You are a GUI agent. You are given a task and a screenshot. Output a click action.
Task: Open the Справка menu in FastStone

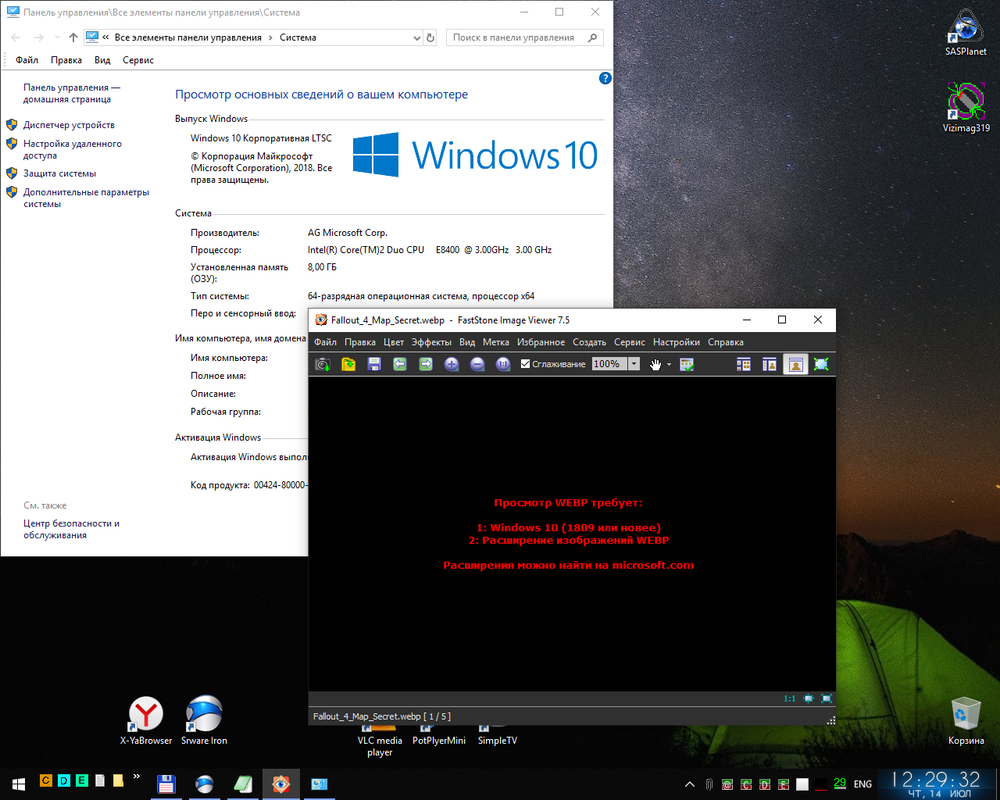tap(725, 342)
